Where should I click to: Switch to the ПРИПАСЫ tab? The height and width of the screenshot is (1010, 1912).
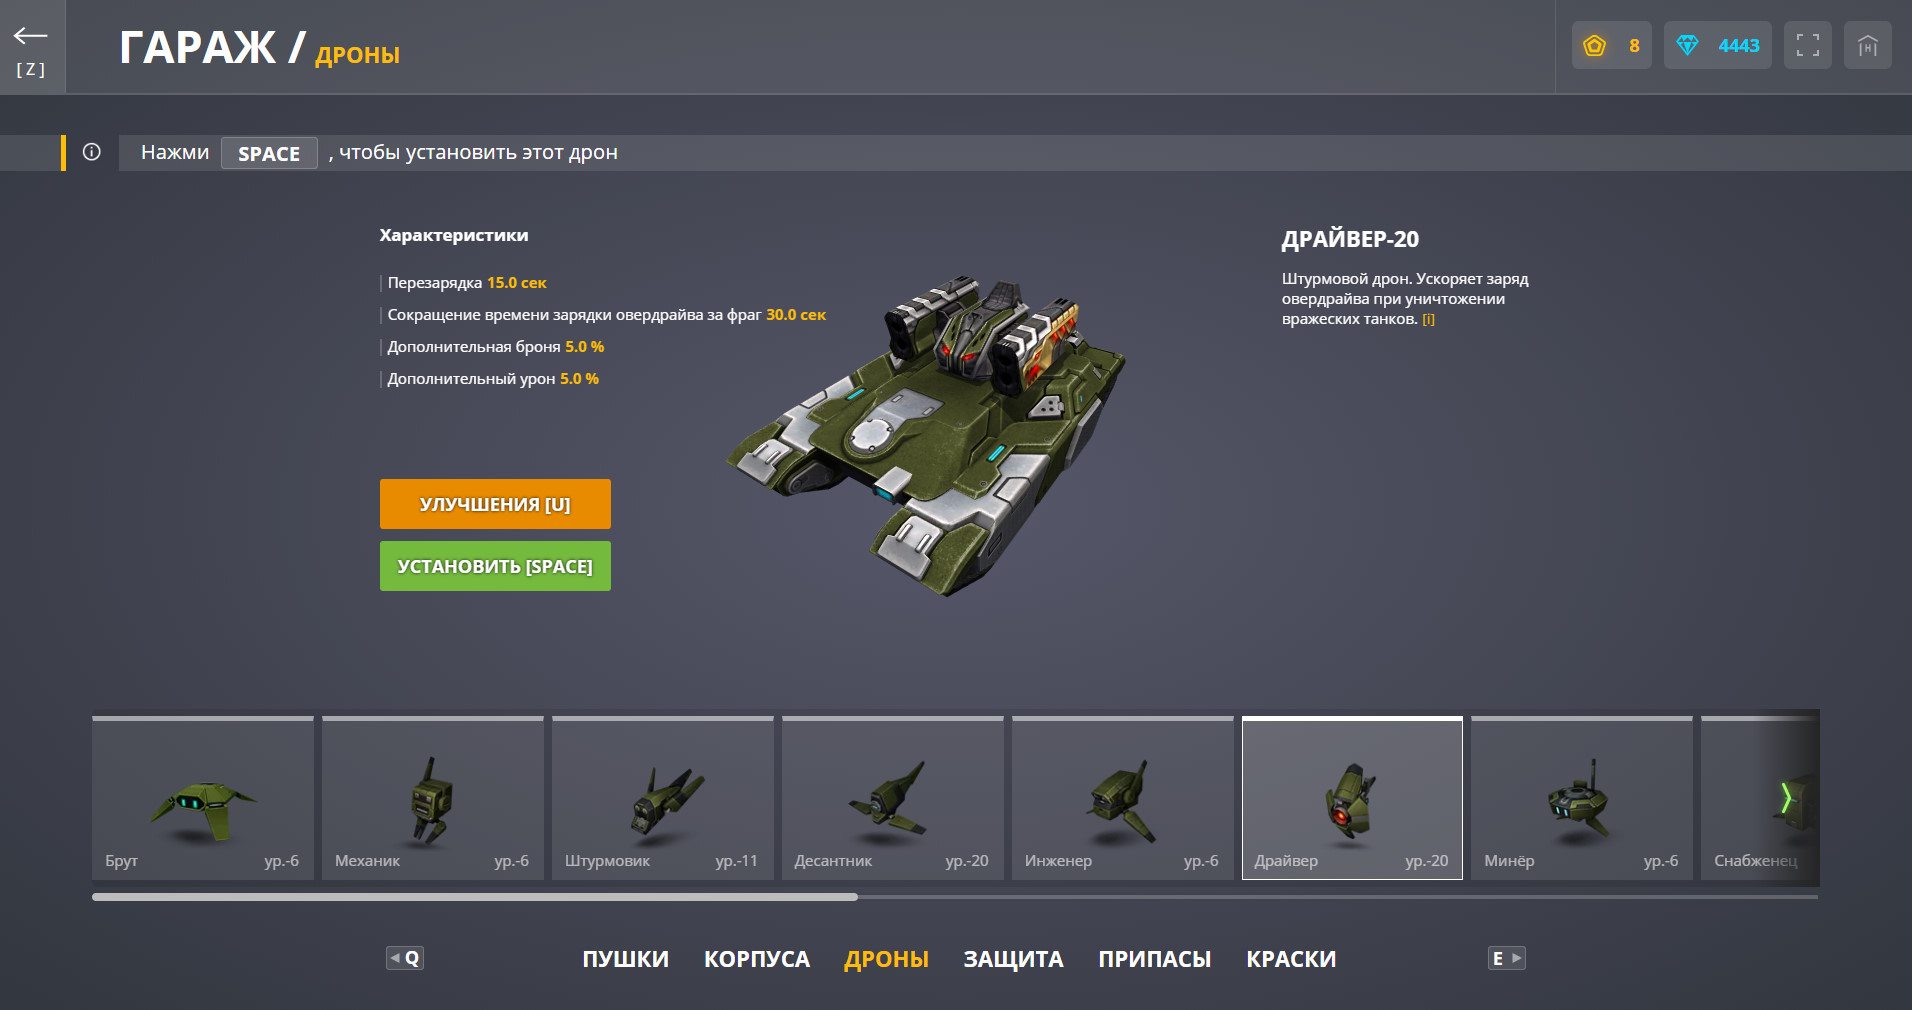tap(1155, 959)
